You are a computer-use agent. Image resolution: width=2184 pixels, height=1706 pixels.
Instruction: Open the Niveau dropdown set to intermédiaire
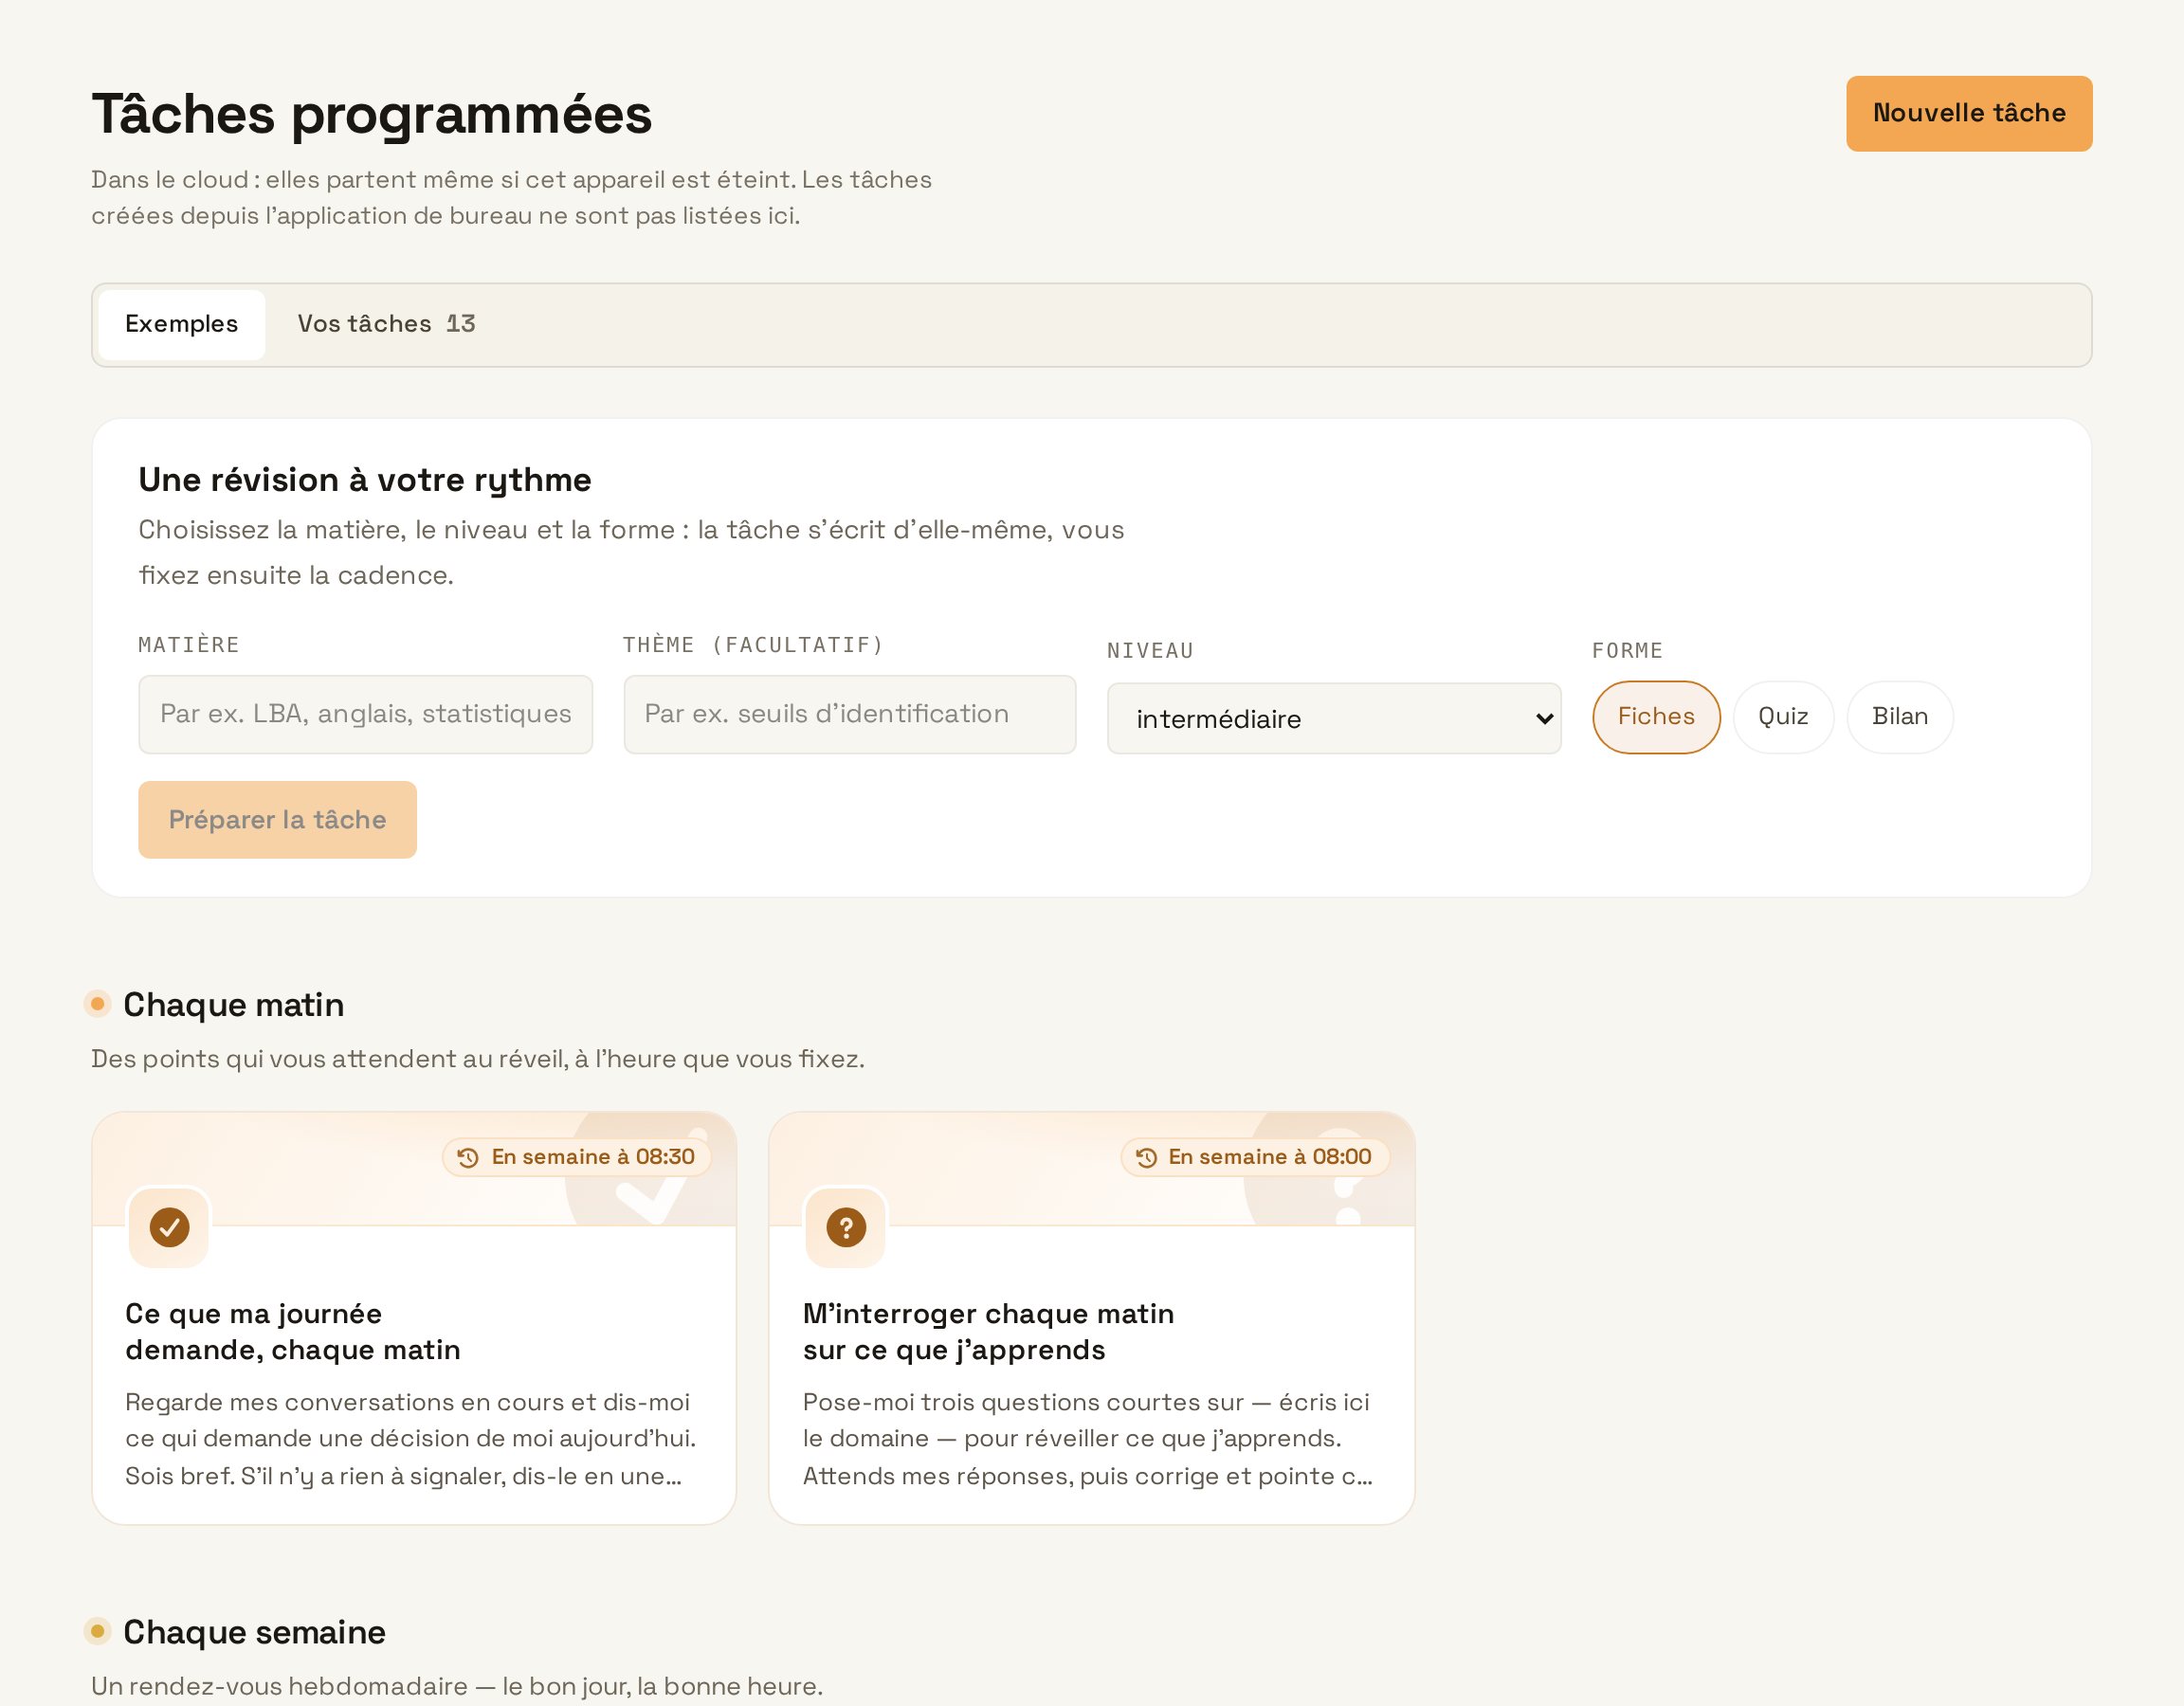click(1334, 719)
